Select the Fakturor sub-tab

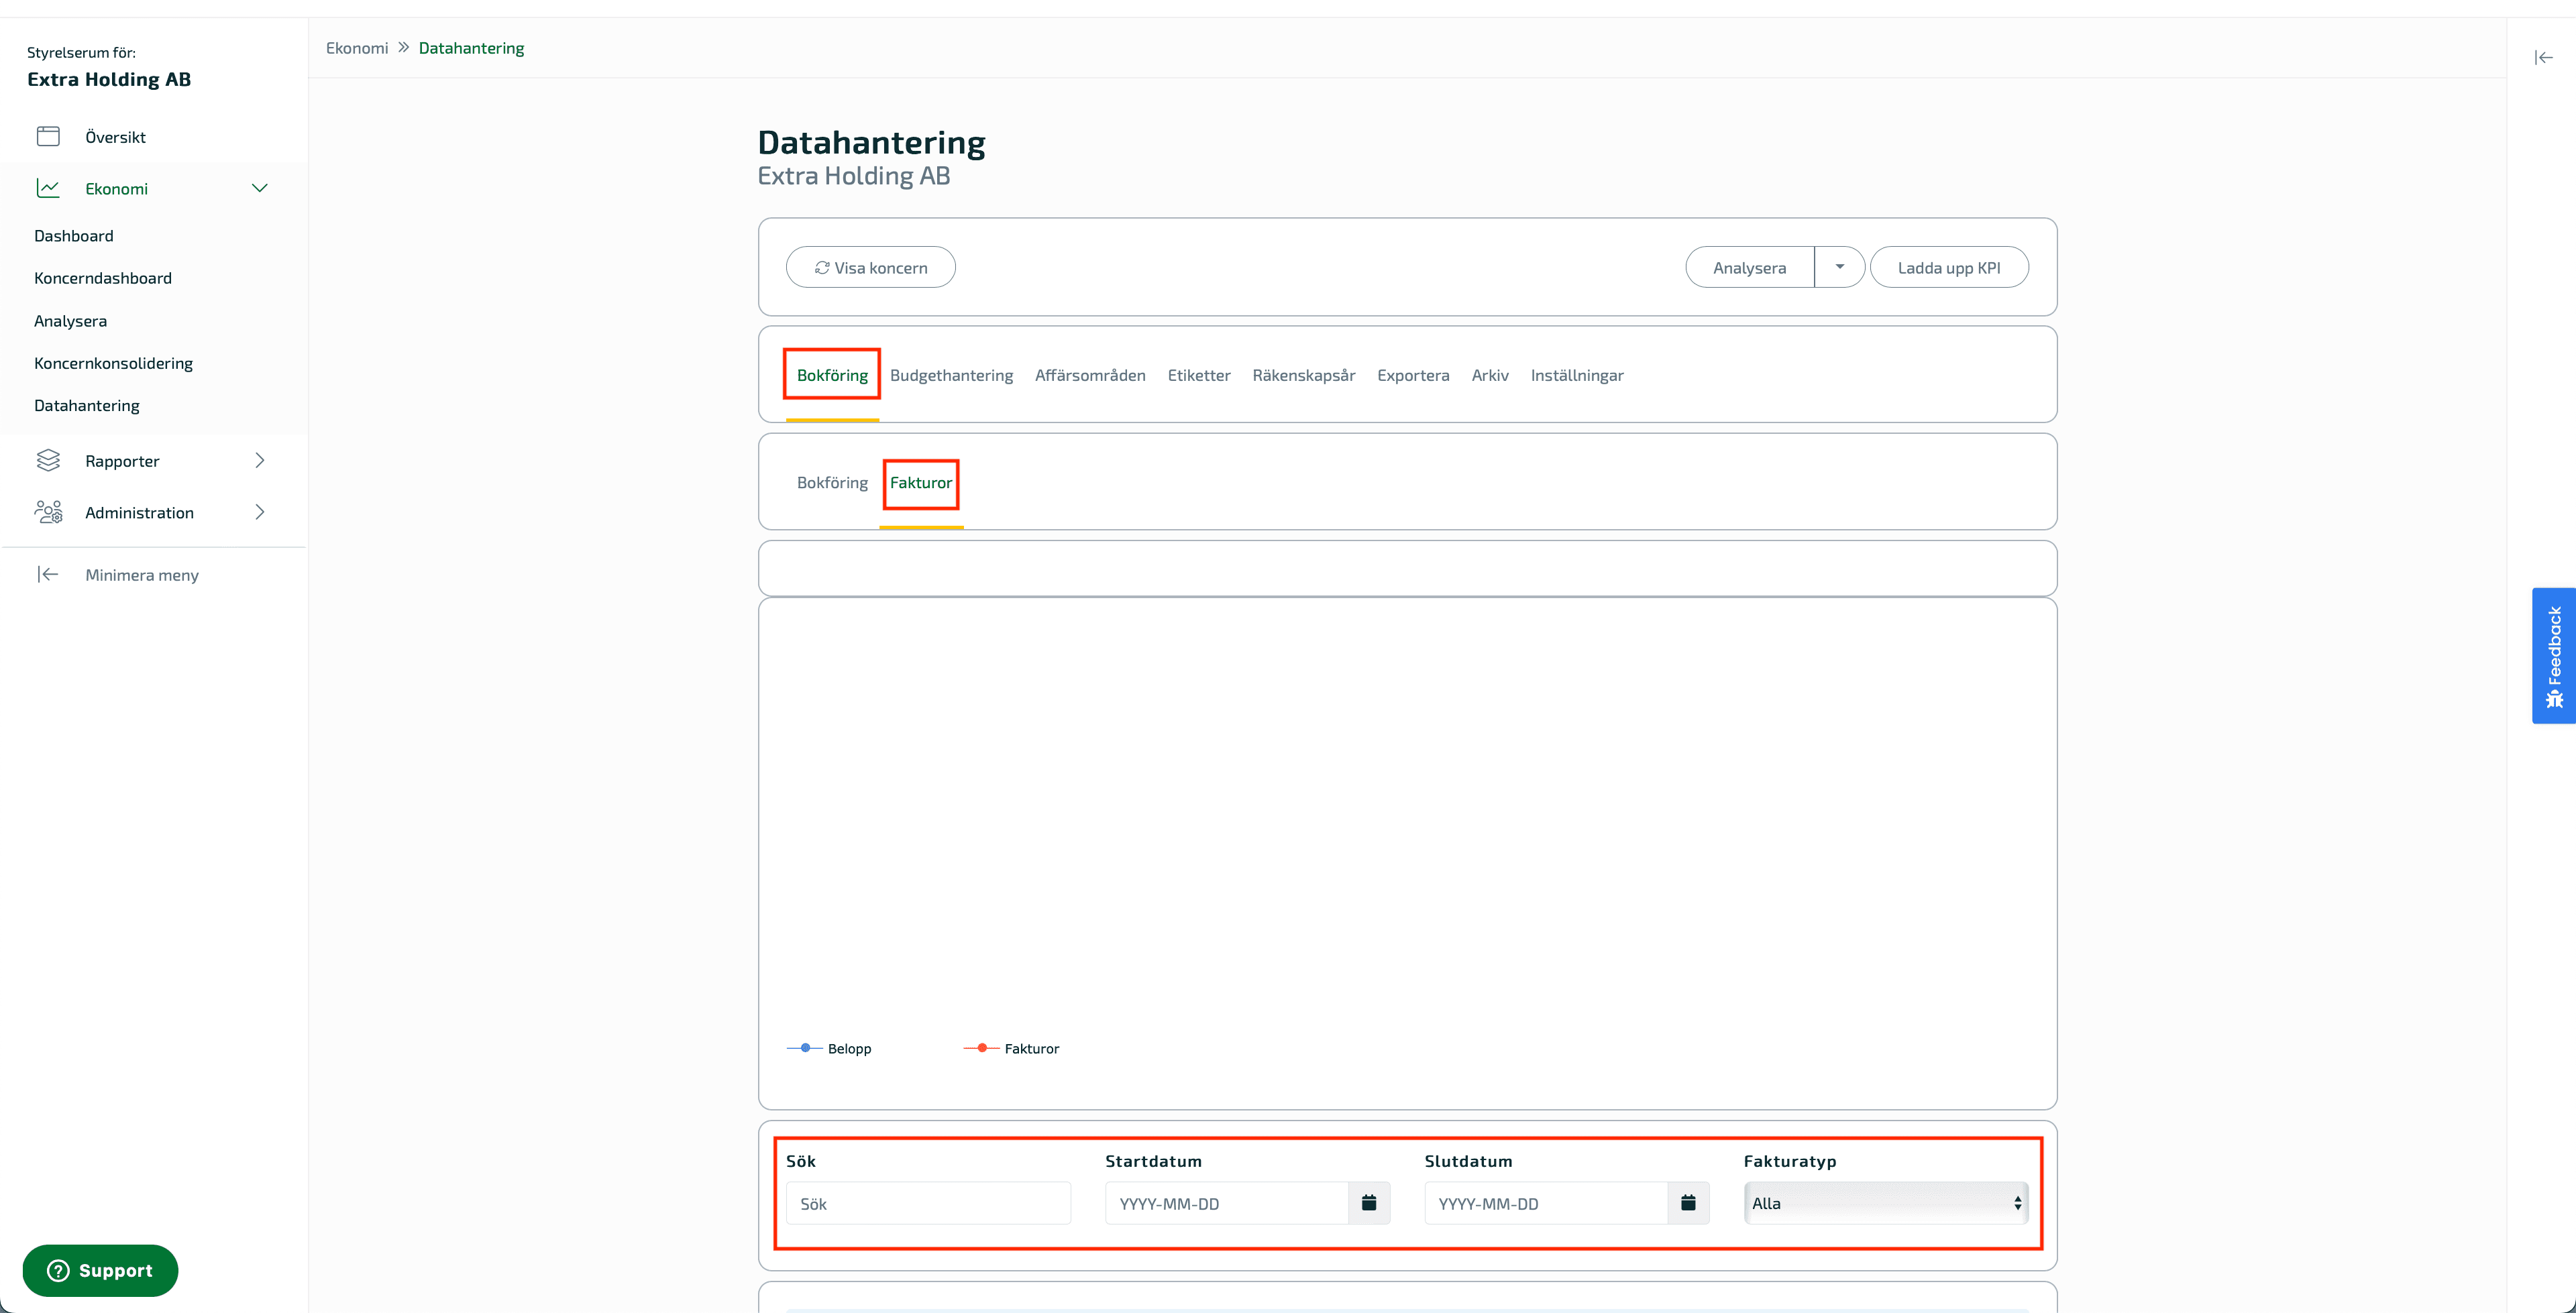[921, 482]
